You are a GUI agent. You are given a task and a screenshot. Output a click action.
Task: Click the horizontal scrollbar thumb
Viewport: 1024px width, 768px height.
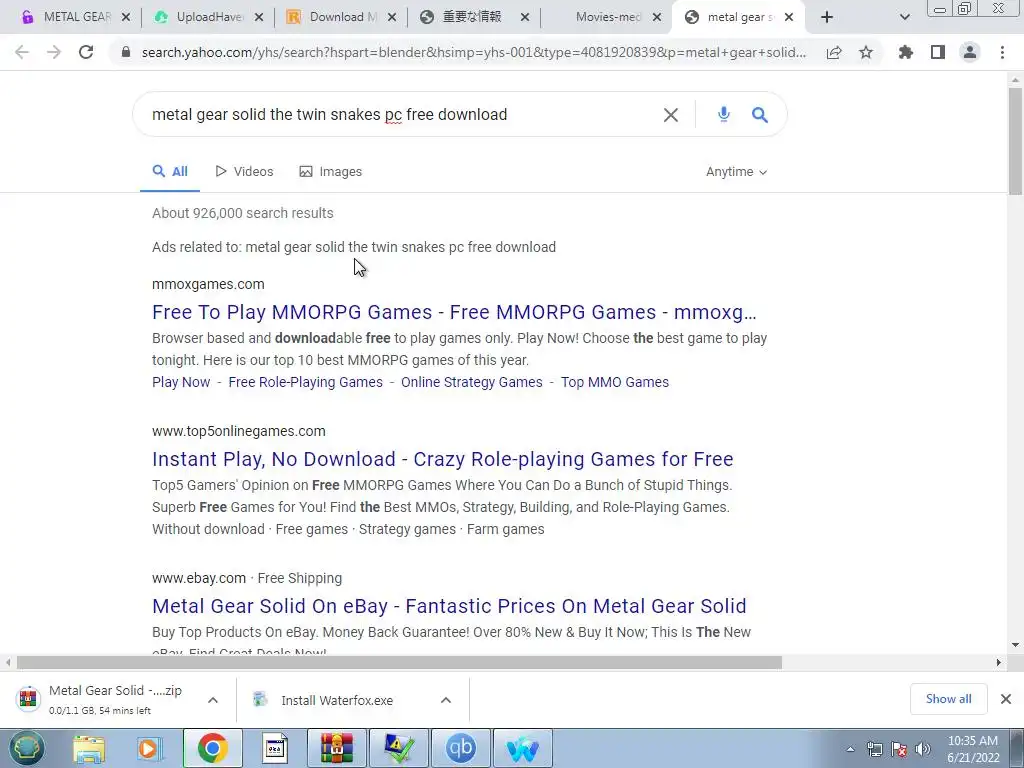pyautogui.click(x=399, y=662)
